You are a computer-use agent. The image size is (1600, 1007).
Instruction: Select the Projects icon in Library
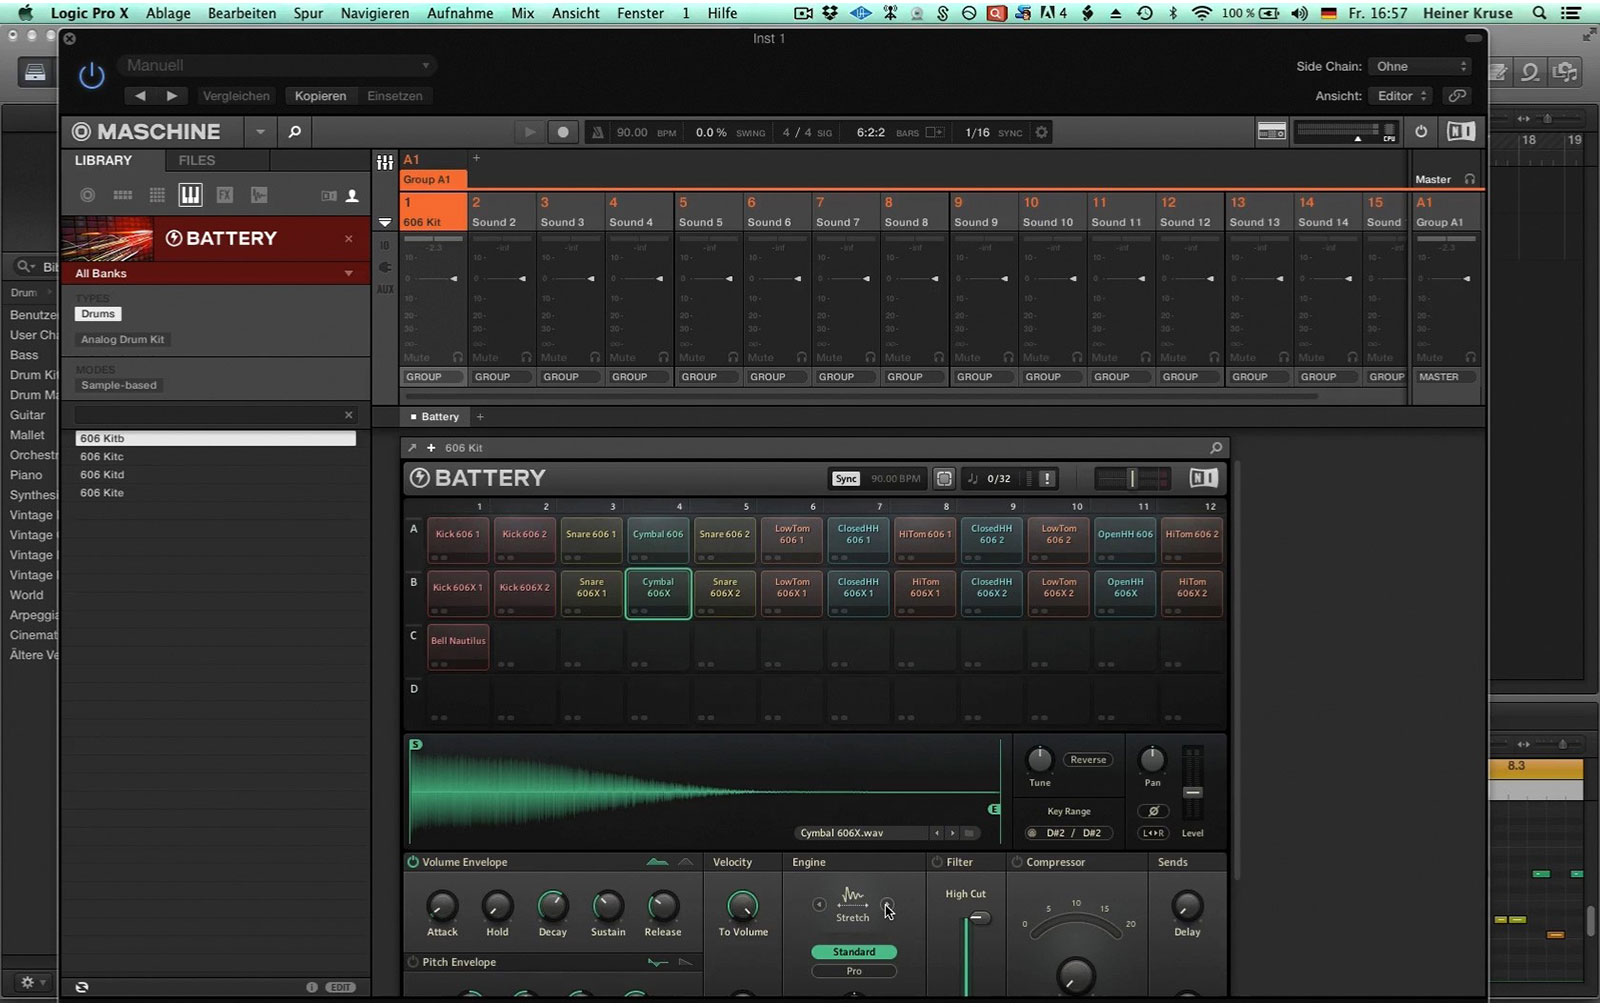pyautogui.click(x=88, y=195)
